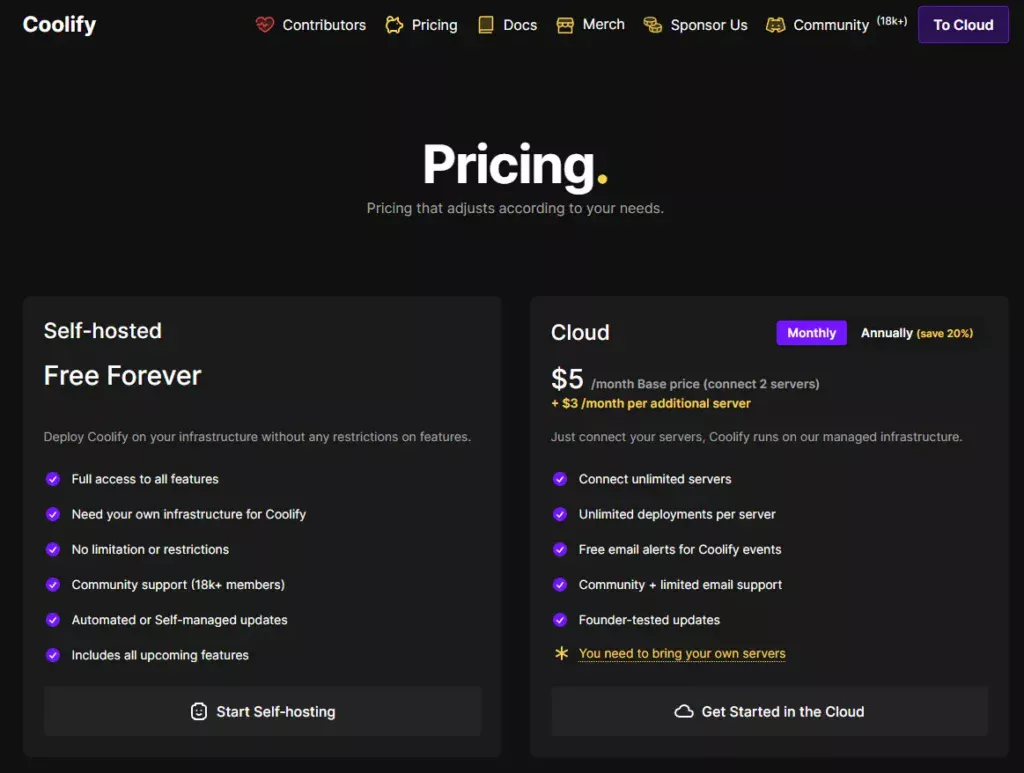Image resolution: width=1024 pixels, height=773 pixels.
Task: Click the checkmark beside Connect unlimited servers
Action: 560,479
